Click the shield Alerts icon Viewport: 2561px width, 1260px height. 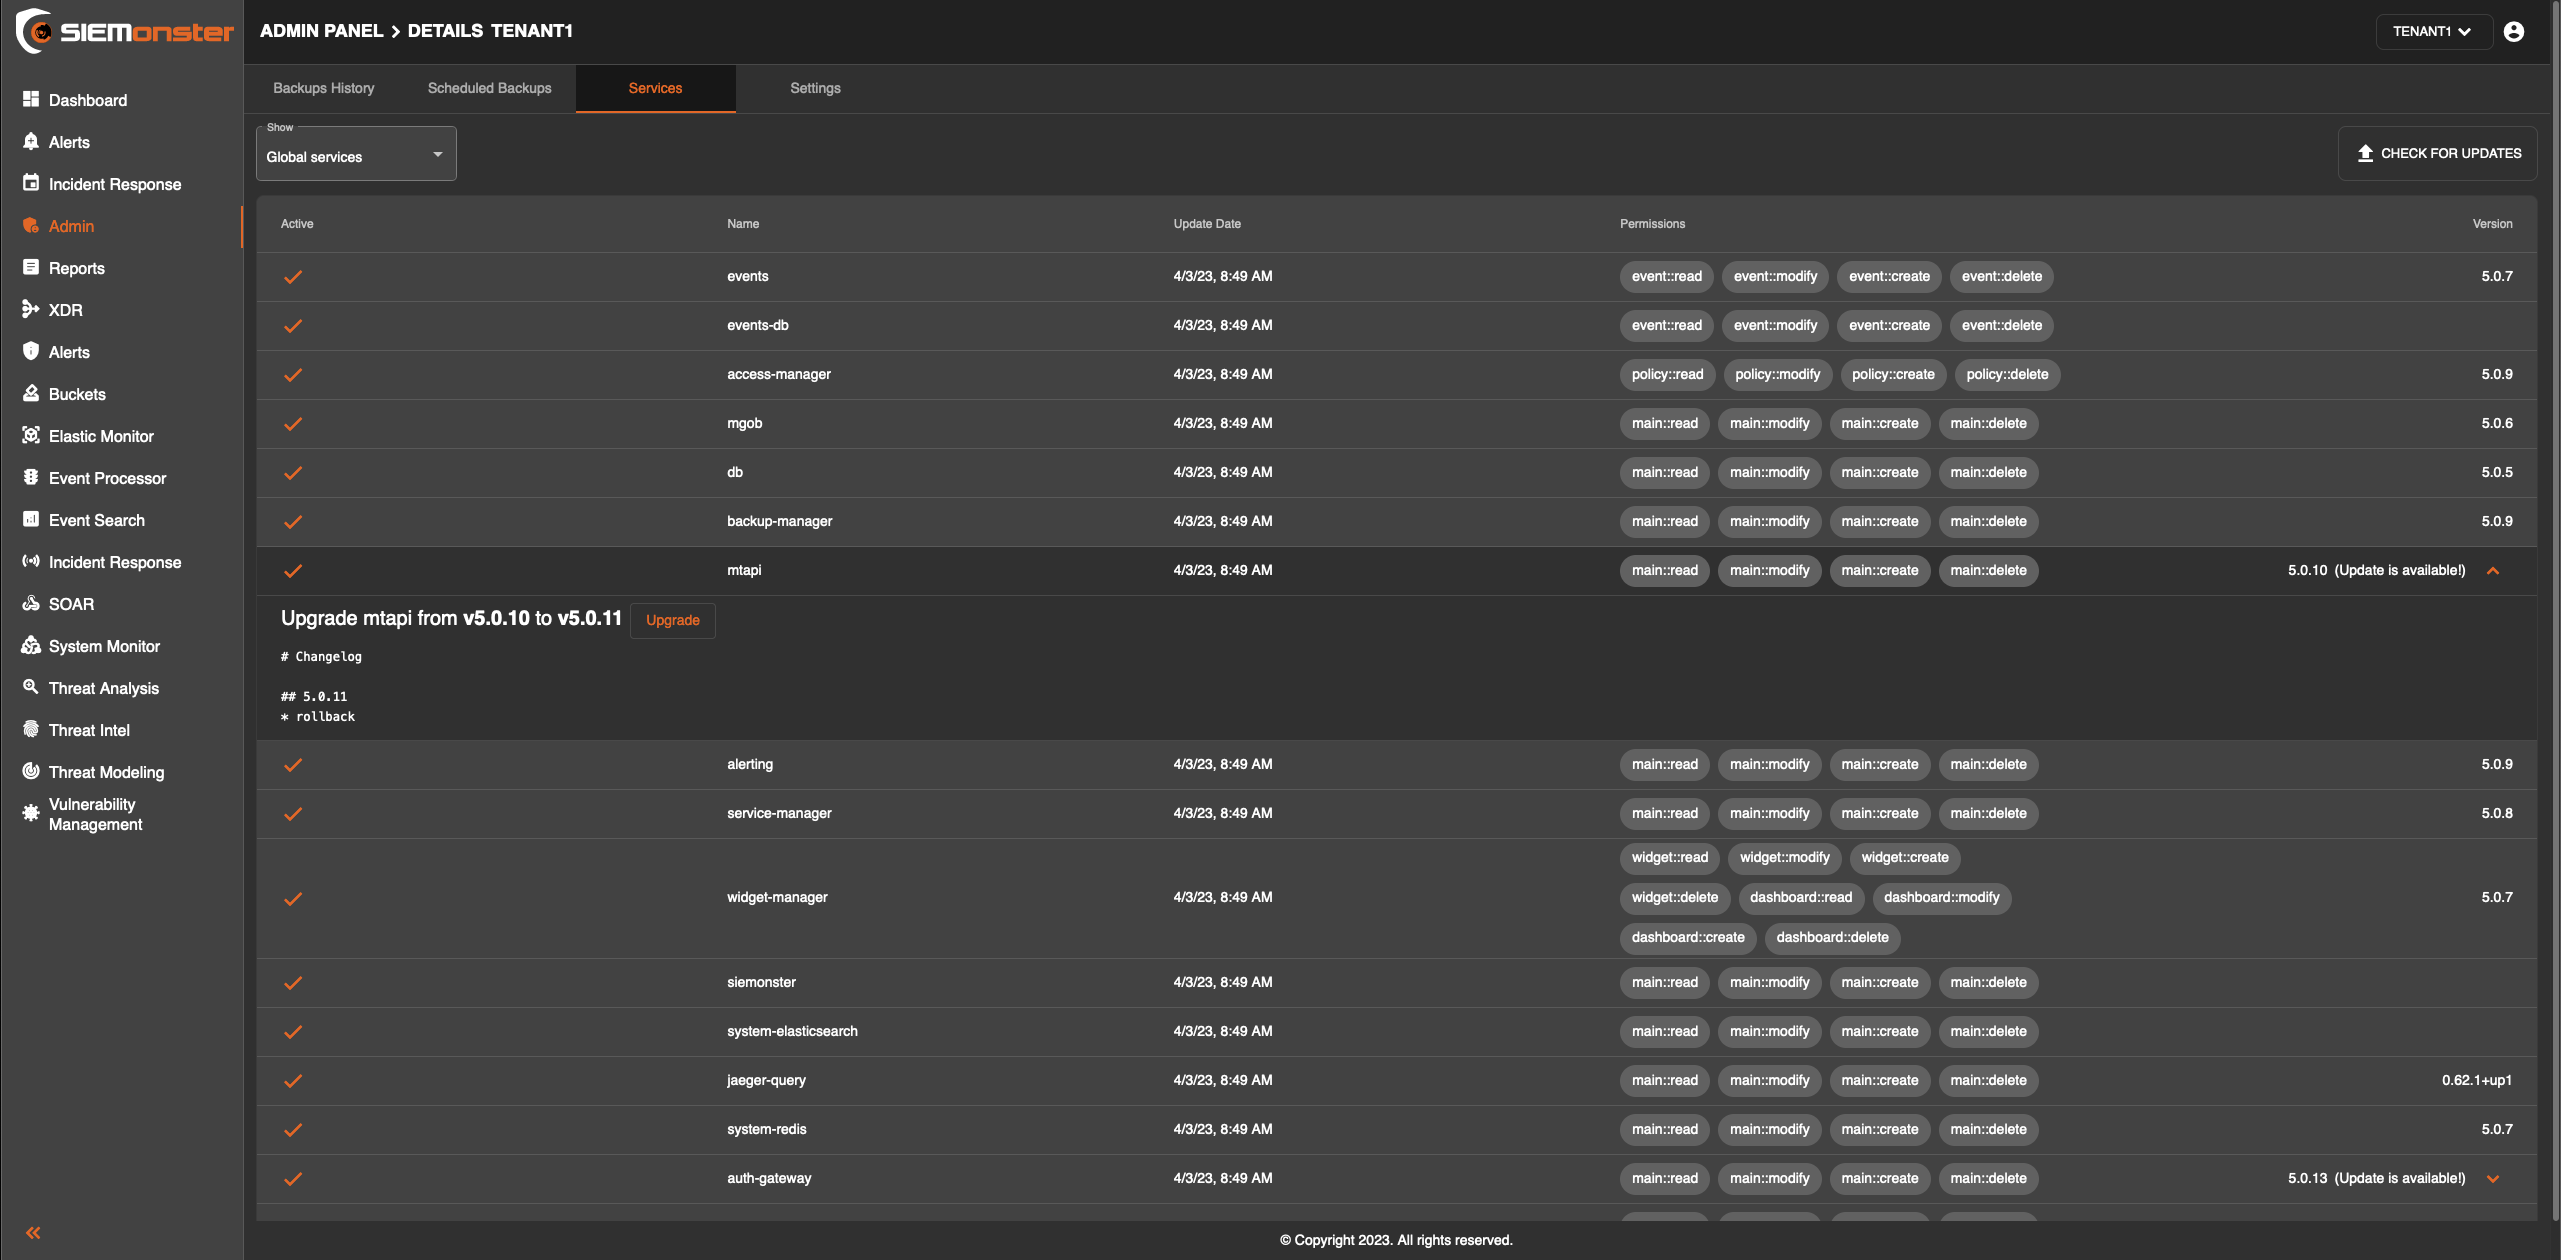coord(31,352)
